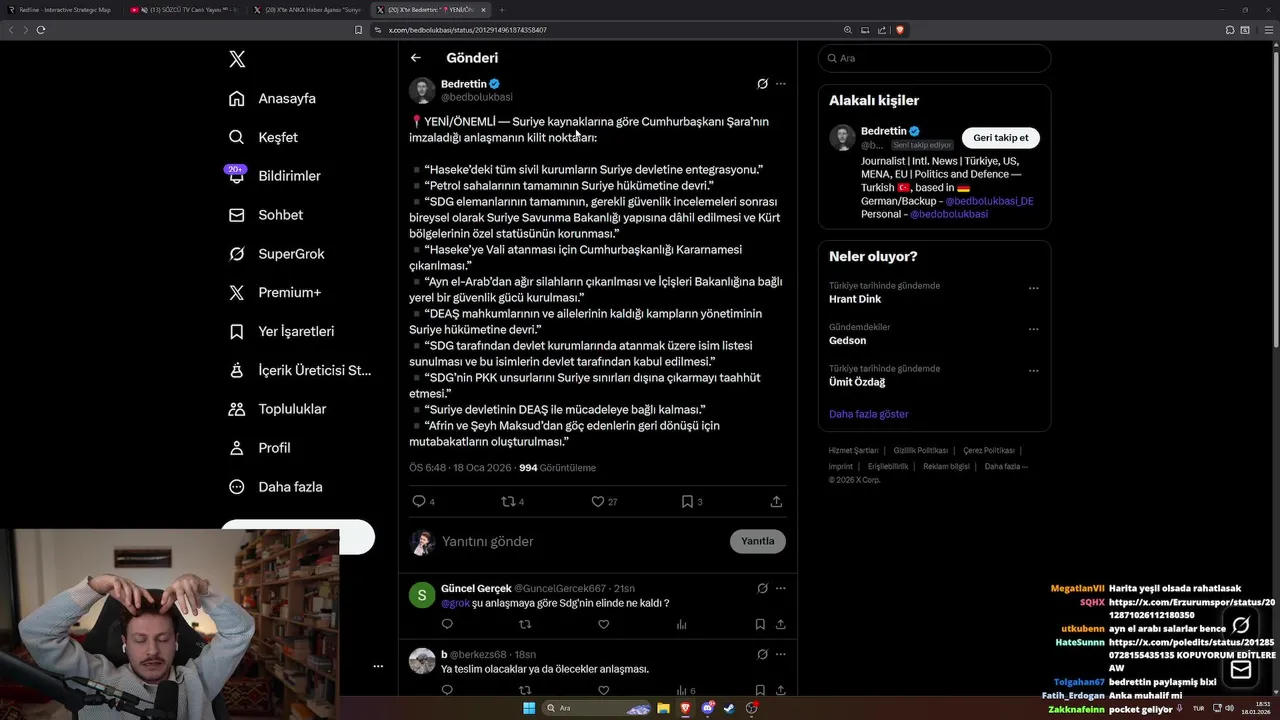Open Steam from taskbar
Viewport: 1280px width, 720px height.
729,708
